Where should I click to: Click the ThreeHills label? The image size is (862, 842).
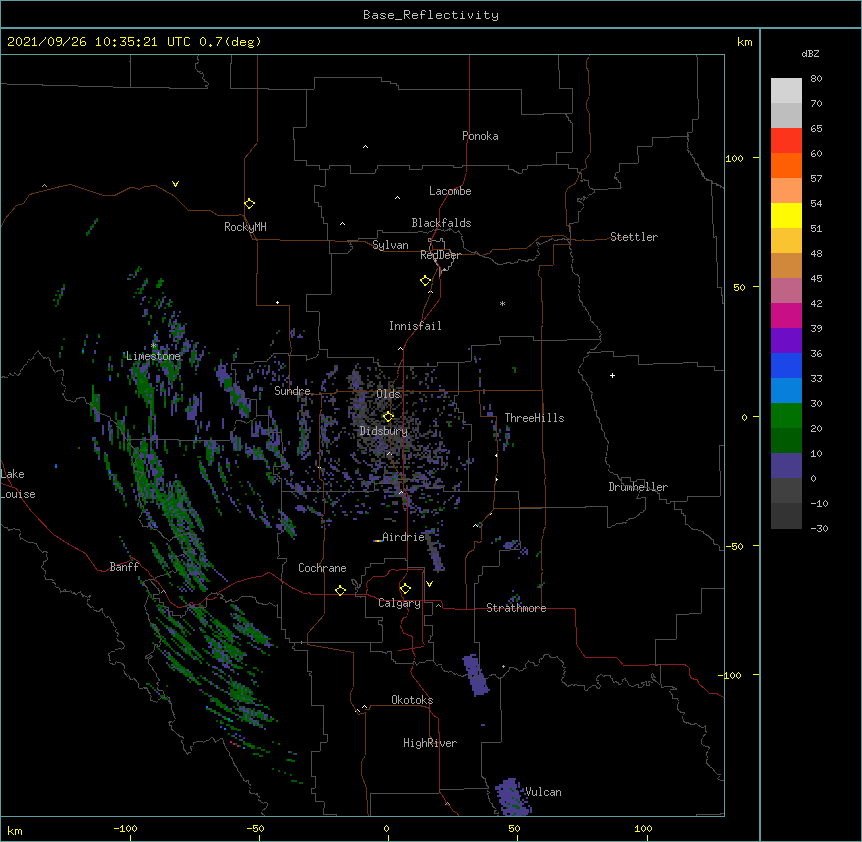pyautogui.click(x=534, y=418)
